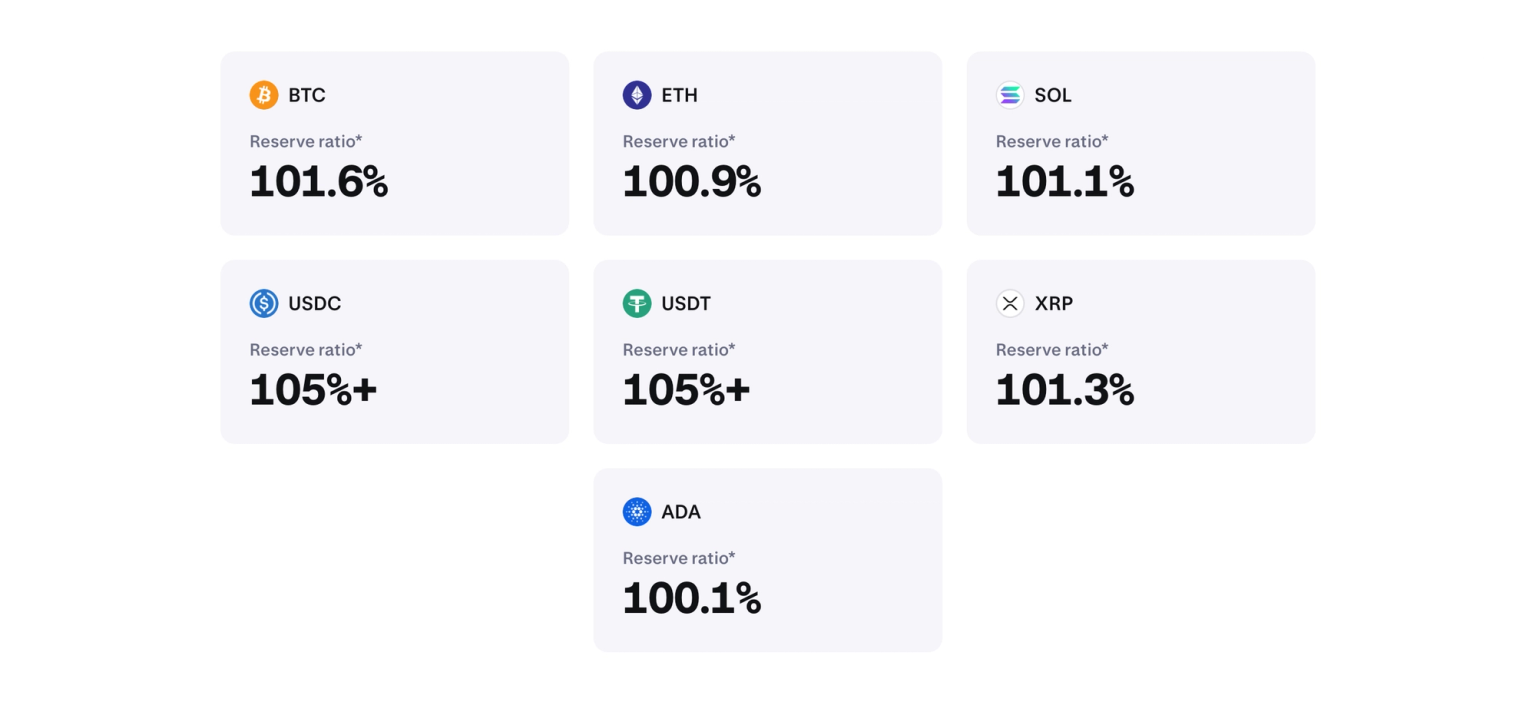Image resolution: width=1536 pixels, height=702 pixels.
Task: Click the 101.3% XRP reserve ratio value
Action: tap(1065, 390)
